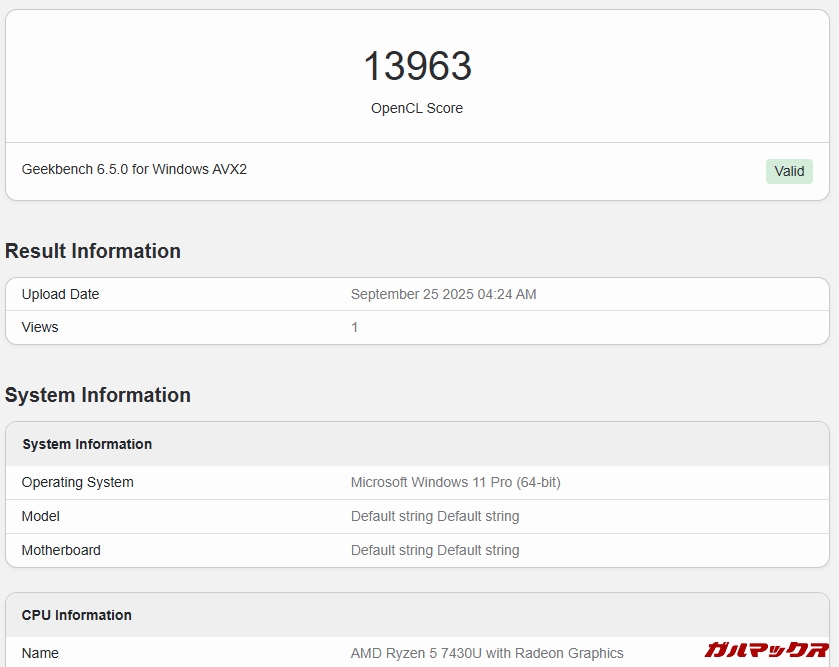
Task: Click the Model row label
Action: click(x=41, y=516)
